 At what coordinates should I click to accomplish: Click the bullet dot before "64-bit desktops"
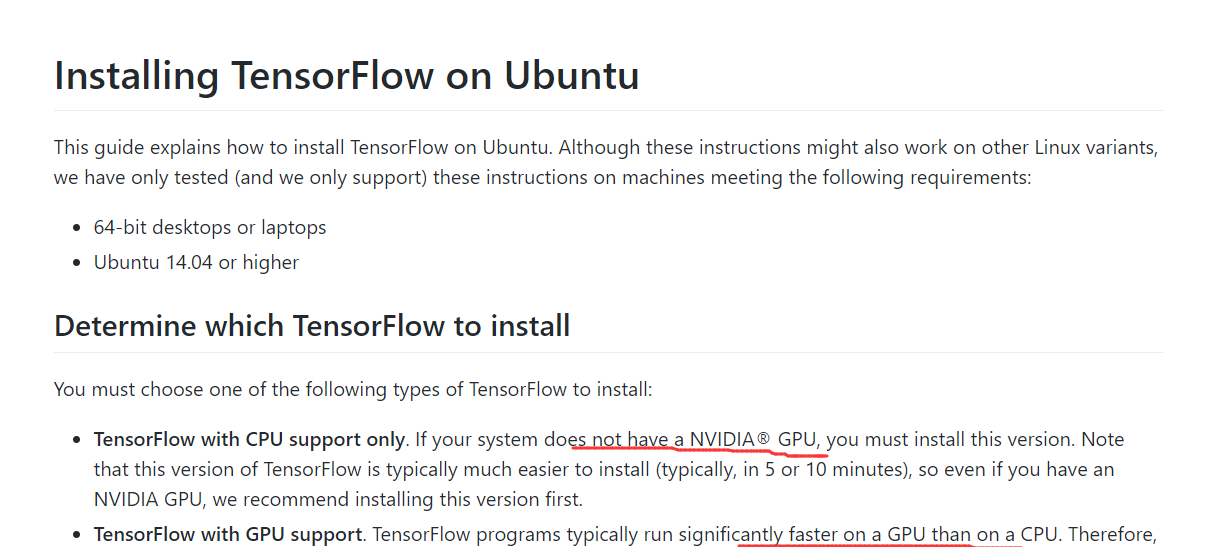tap(78, 228)
